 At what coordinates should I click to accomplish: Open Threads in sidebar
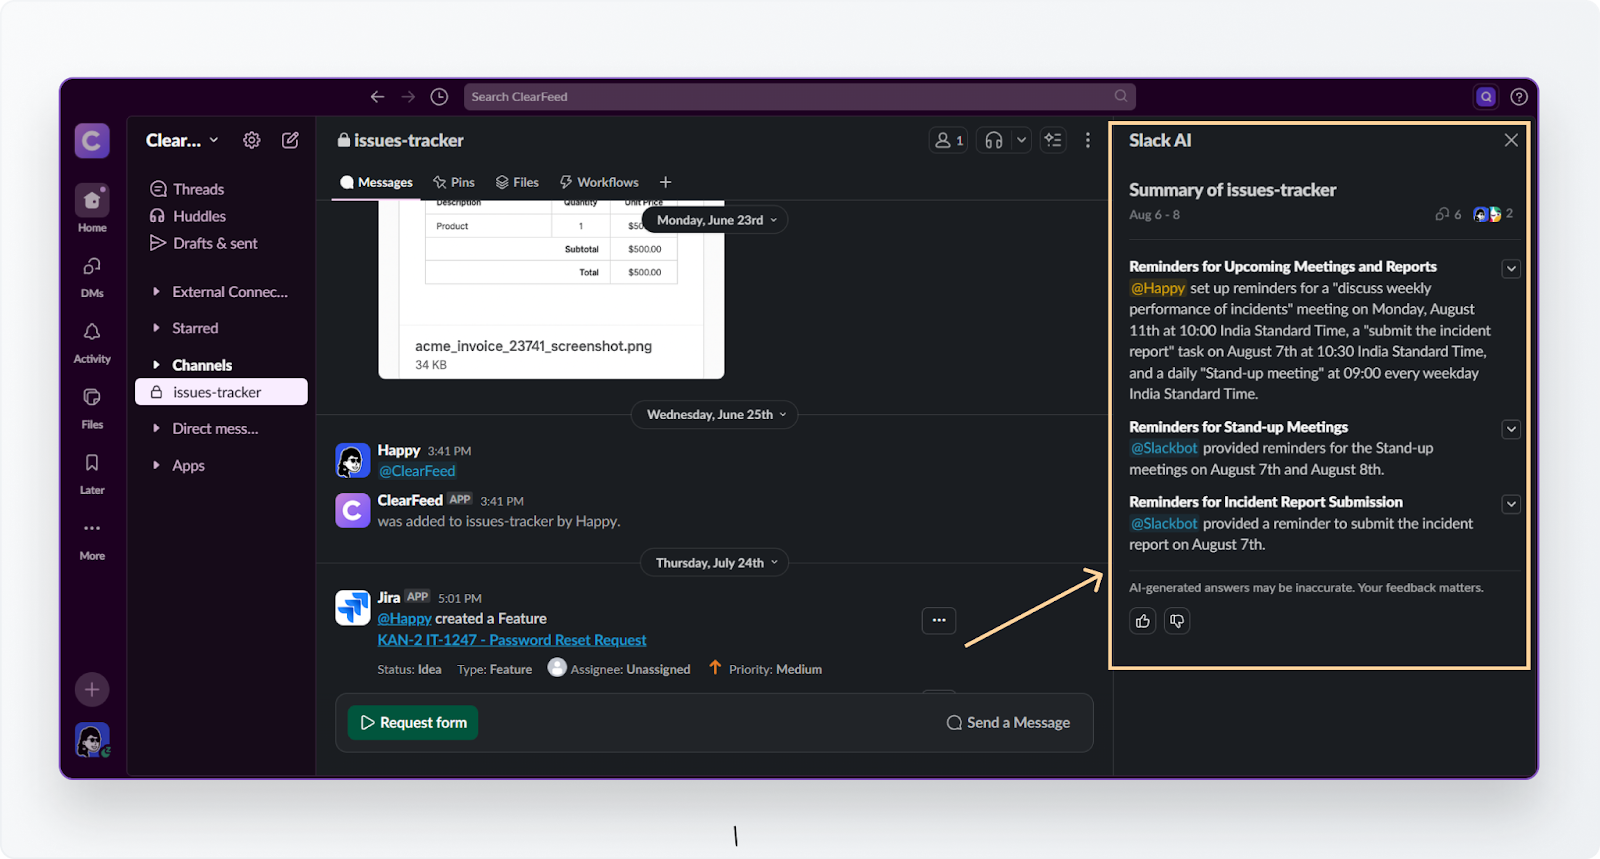(187, 189)
